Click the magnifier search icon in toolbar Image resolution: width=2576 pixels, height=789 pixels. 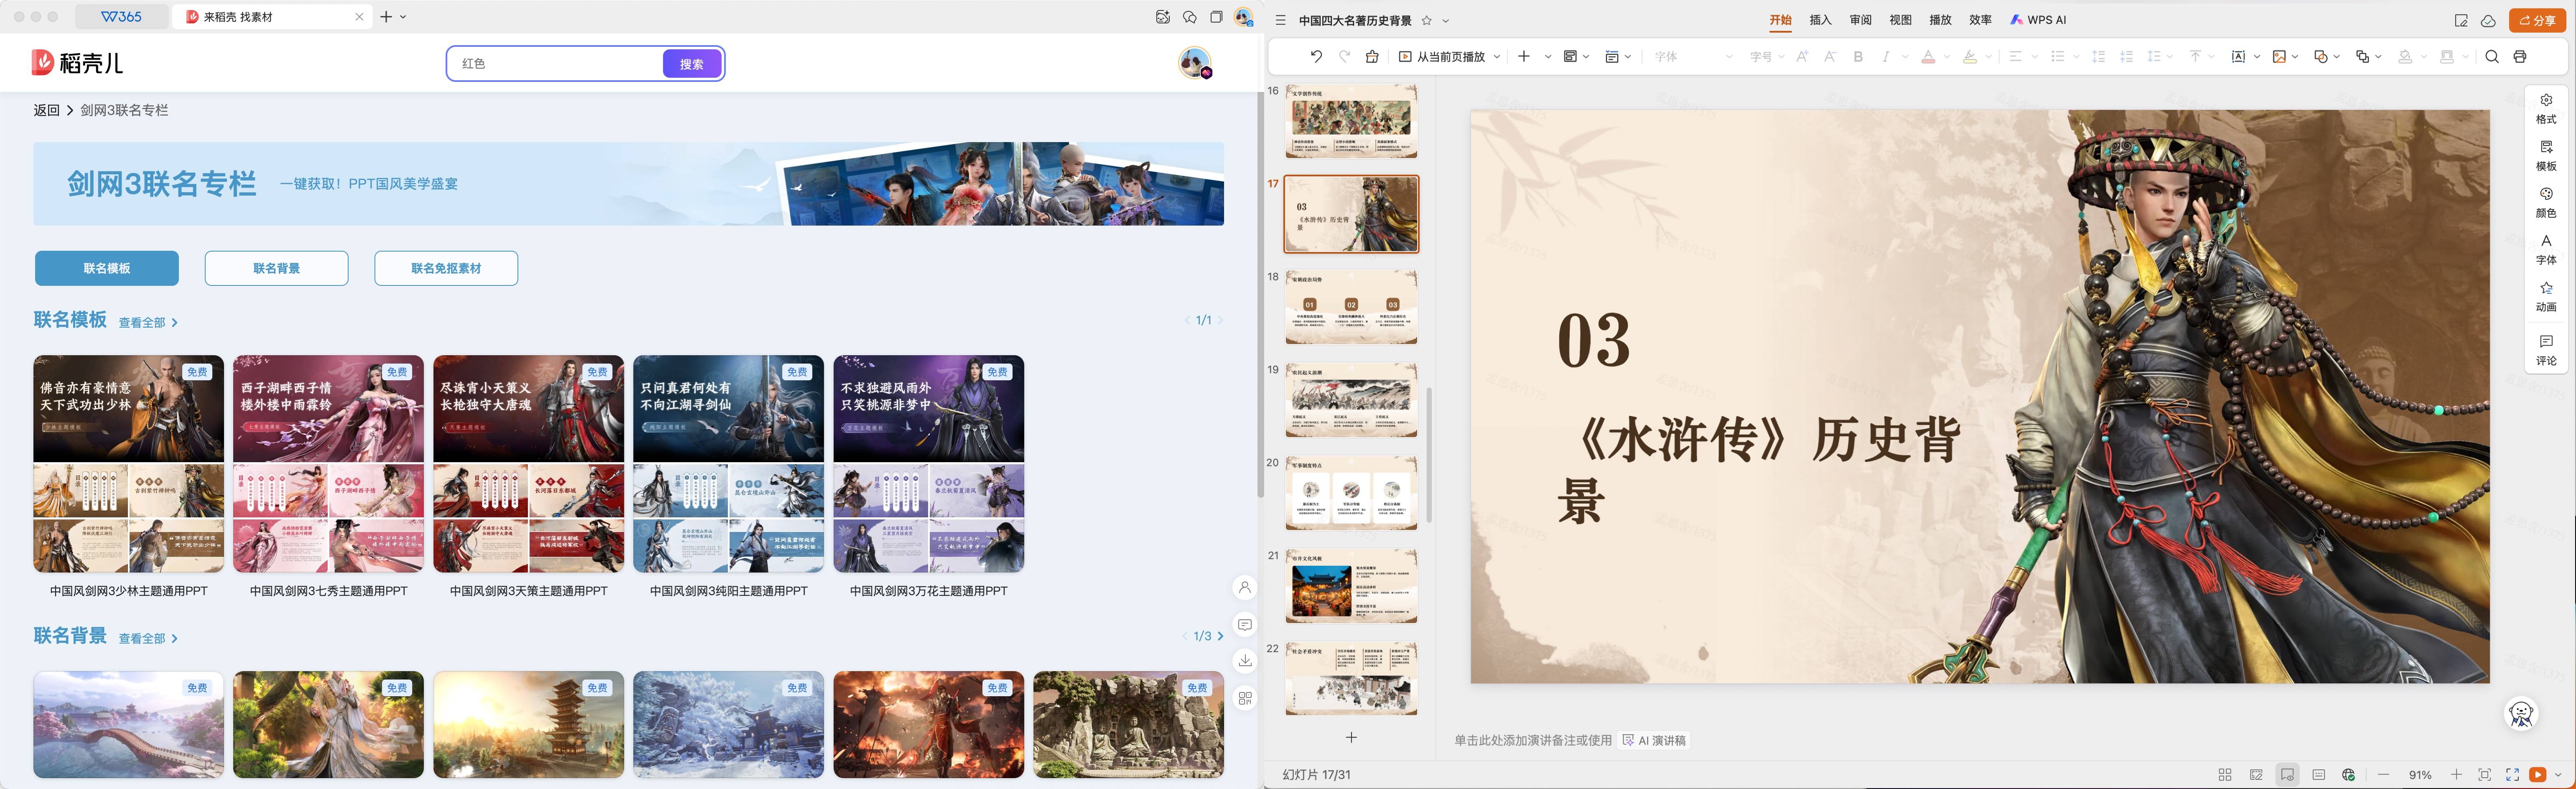point(2491,57)
